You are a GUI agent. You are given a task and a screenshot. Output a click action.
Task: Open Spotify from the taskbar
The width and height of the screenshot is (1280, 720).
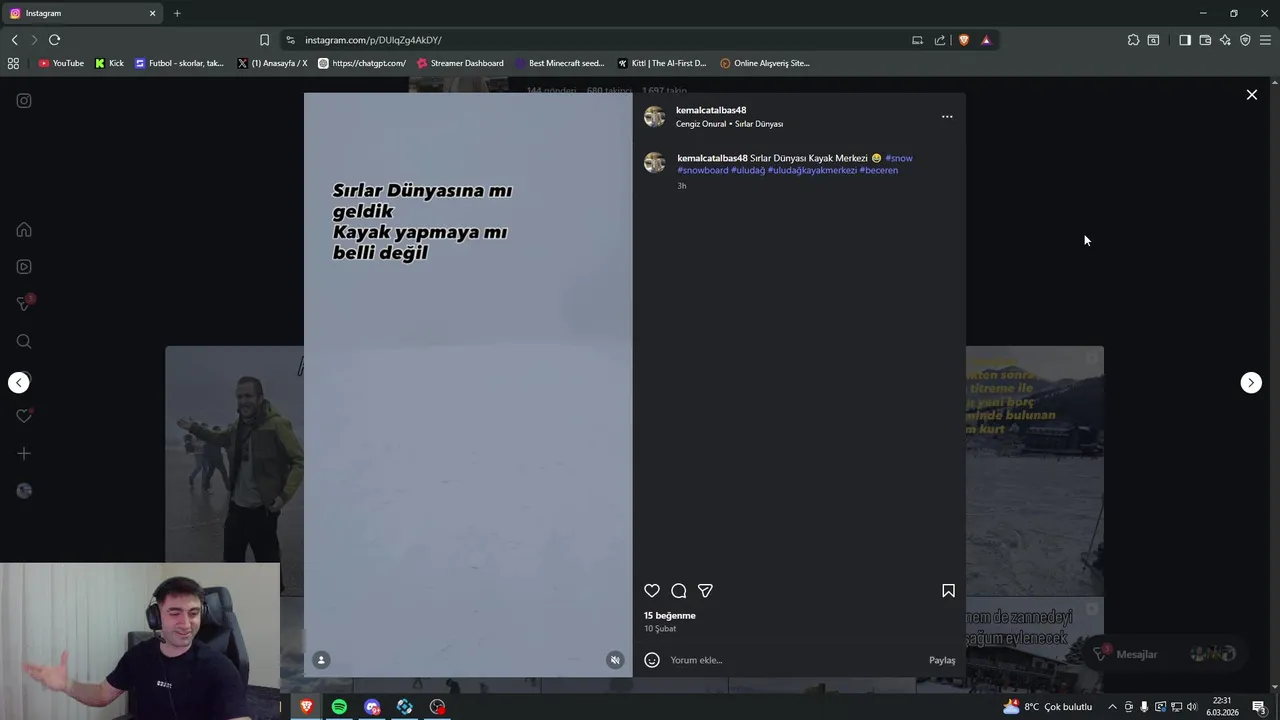pyautogui.click(x=339, y=707)
